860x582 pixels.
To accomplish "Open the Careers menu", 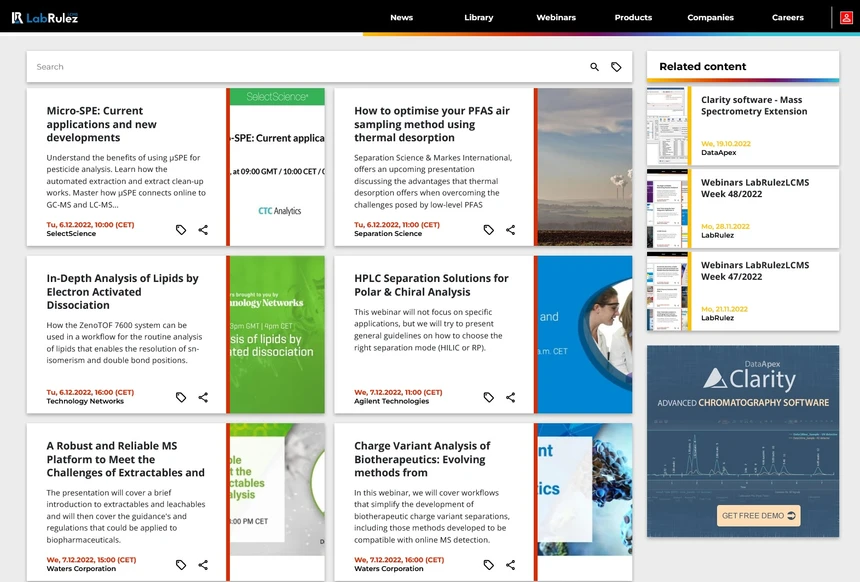I will pos(788,18).
